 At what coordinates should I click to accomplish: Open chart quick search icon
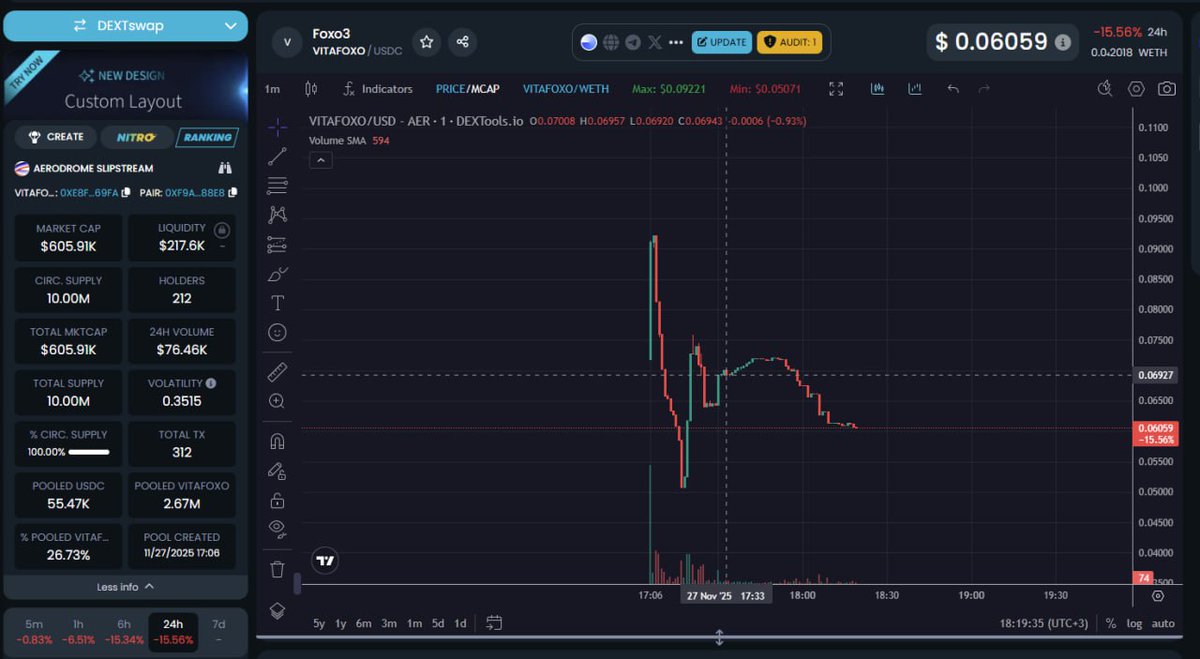[x=1105, y=89]
